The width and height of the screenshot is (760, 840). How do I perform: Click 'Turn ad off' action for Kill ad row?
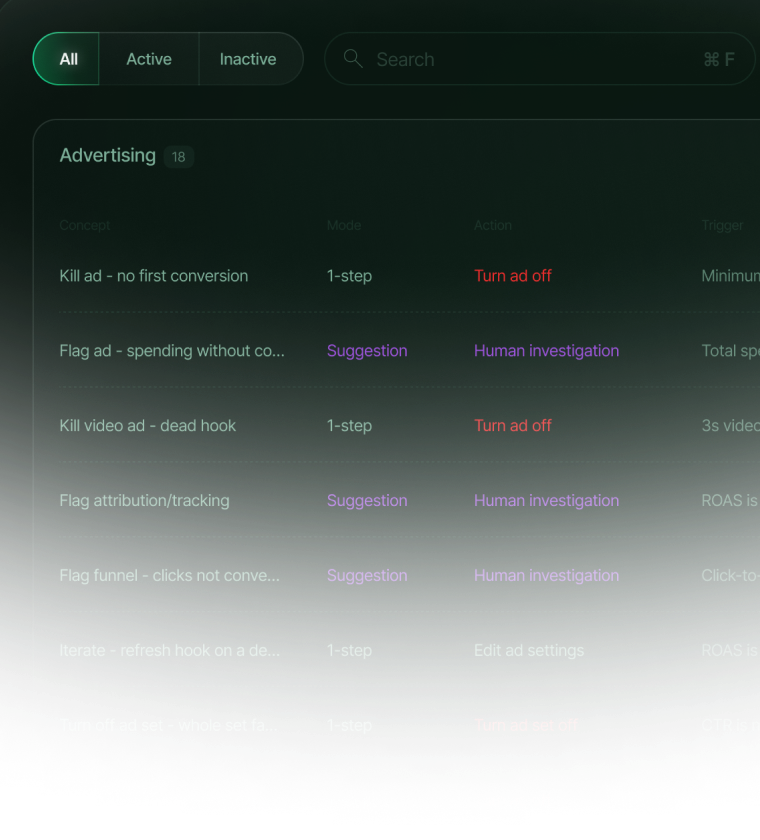[513, 276]
